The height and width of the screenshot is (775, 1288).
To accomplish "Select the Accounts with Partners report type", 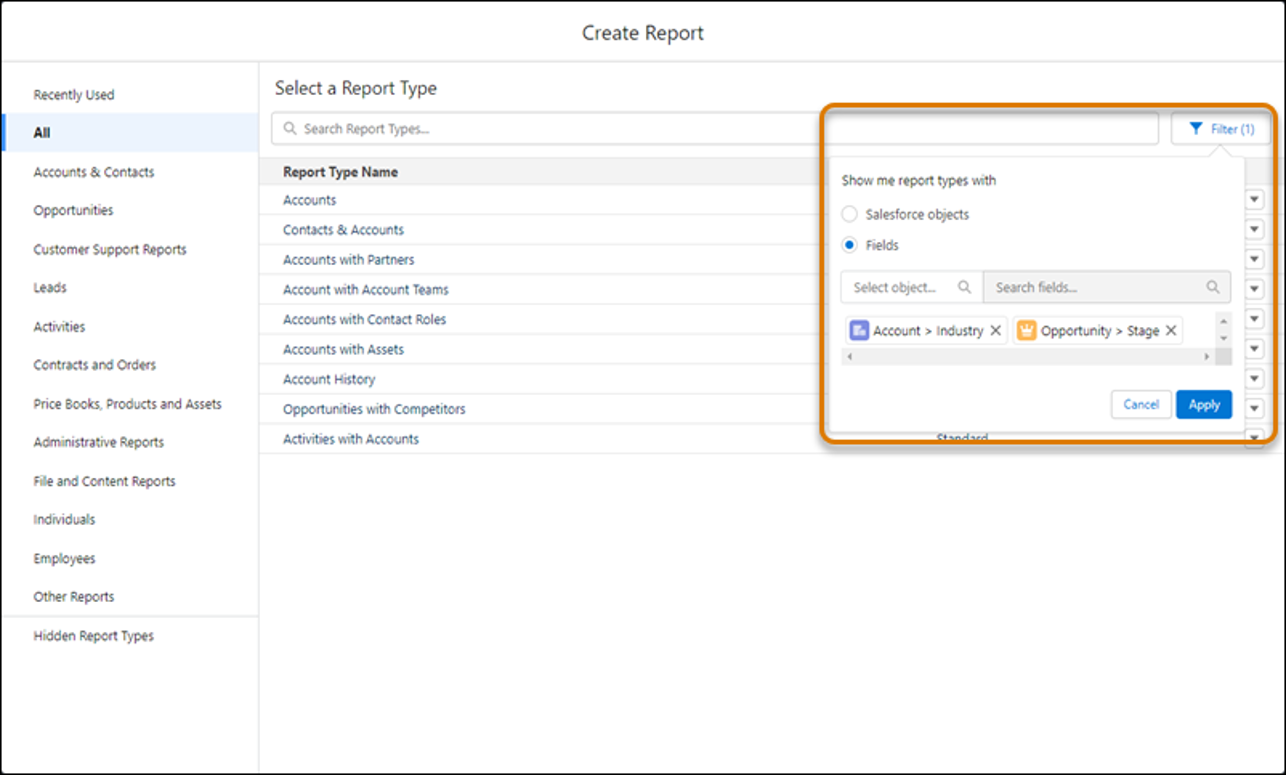I will (x=348, y=260).
